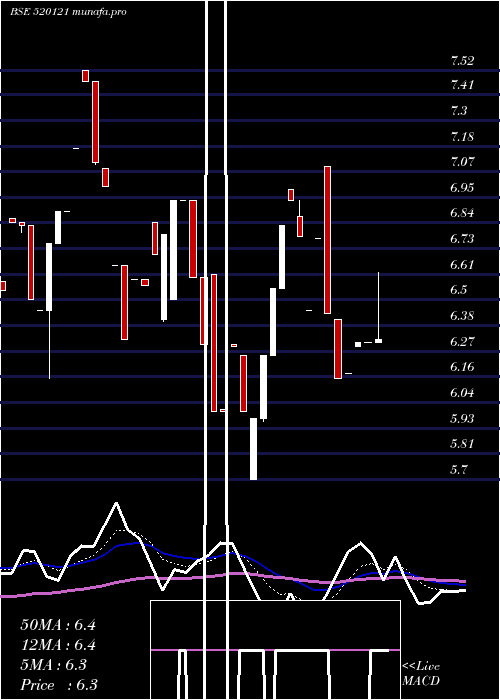Click the 6.61 price axis label
The image size is (500, 700).
click(462, 265)
